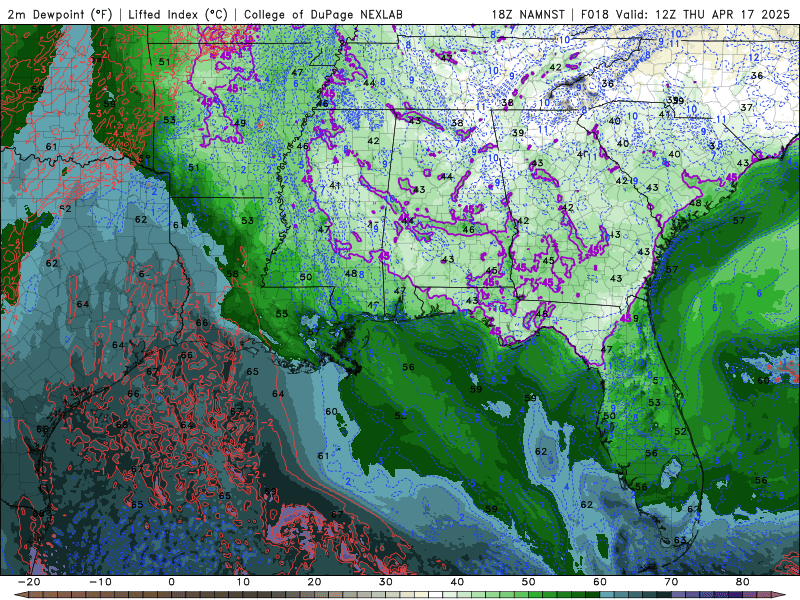This screenshot has width=800, height=600.
Task: Click the '70' label on the color scale
Action: click(x=671, y=582)
